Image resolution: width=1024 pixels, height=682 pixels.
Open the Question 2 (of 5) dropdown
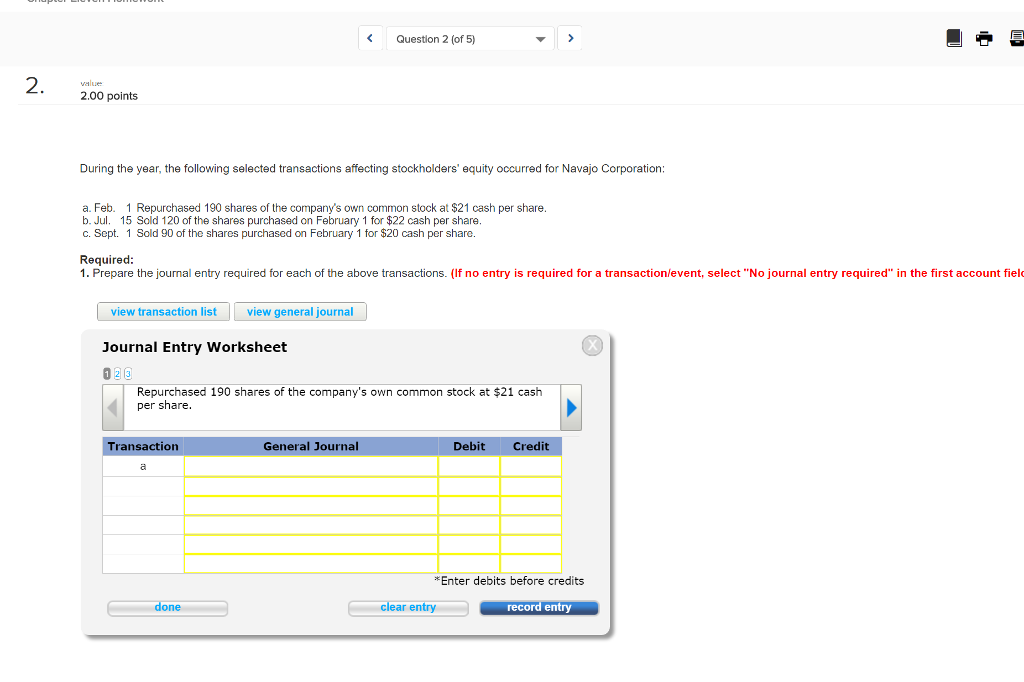470,39
